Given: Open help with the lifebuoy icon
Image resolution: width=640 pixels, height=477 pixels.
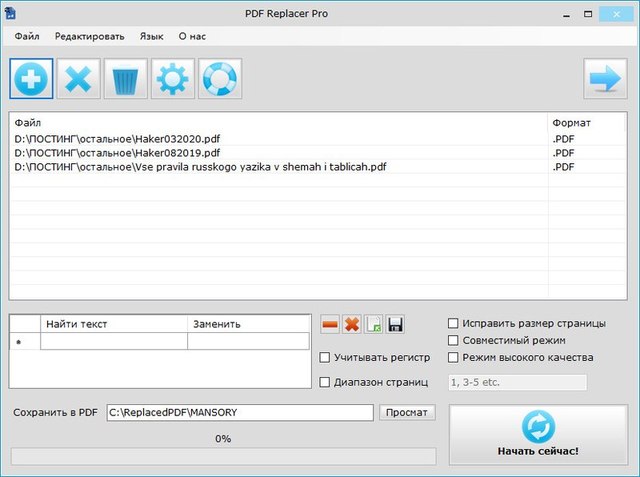Looking at the screenshot, I should point(220,78).
